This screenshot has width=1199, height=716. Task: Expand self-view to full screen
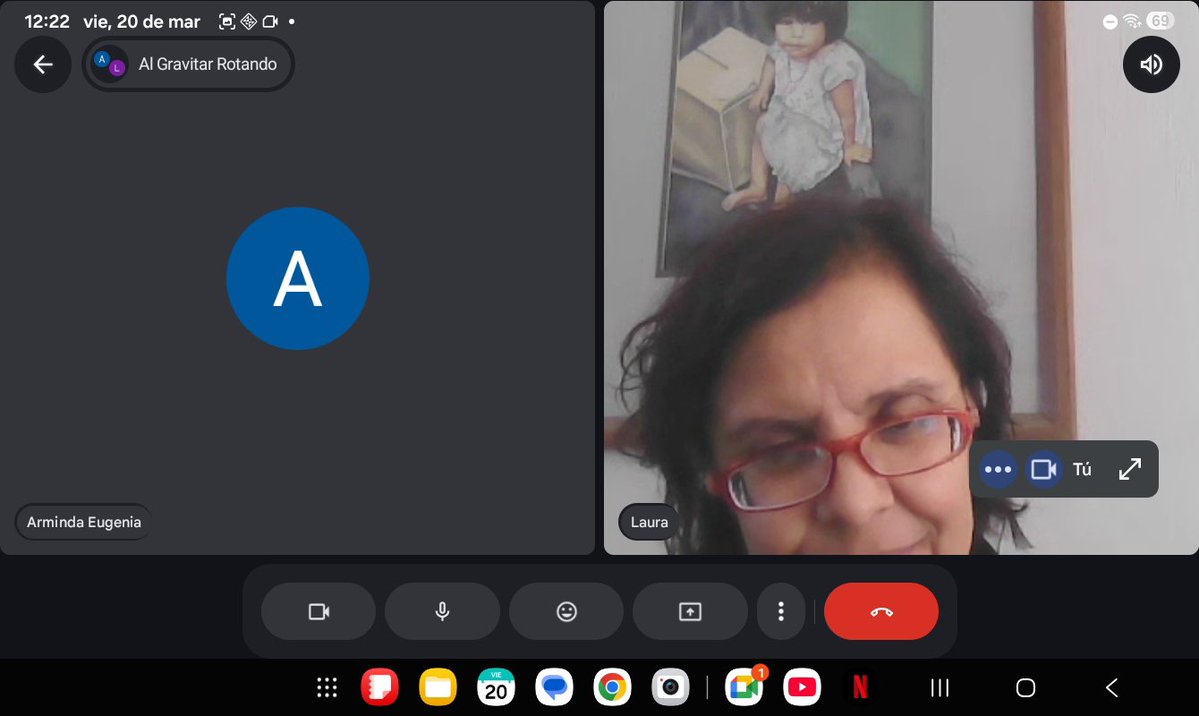point(1129,469)
